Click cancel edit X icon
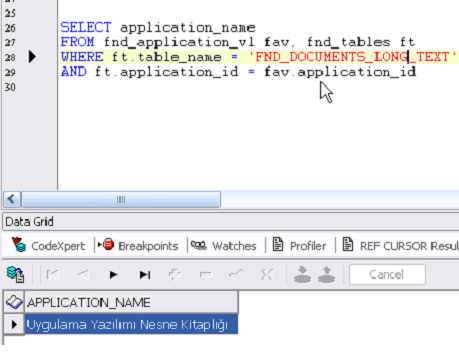 pyautogui.click(x=267, y=275)
